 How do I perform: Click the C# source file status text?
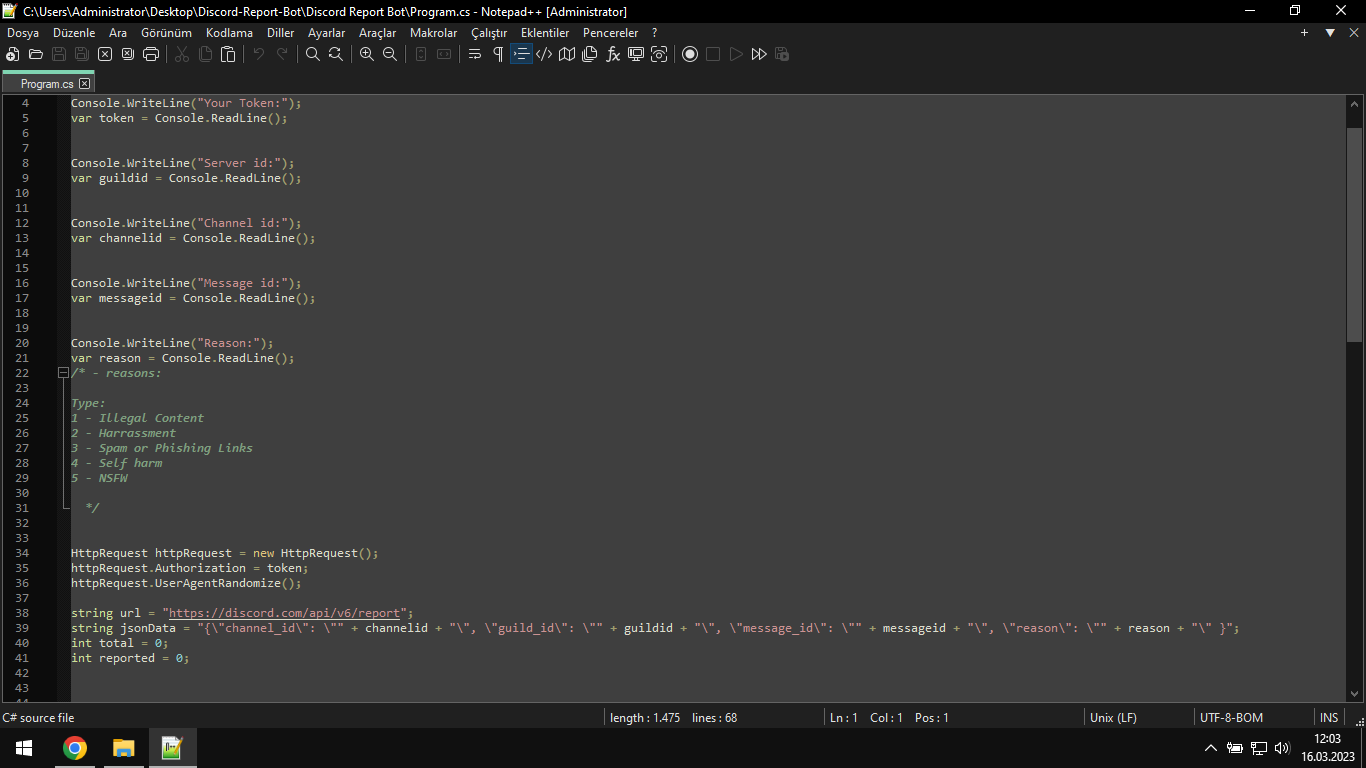pos(38,718)
